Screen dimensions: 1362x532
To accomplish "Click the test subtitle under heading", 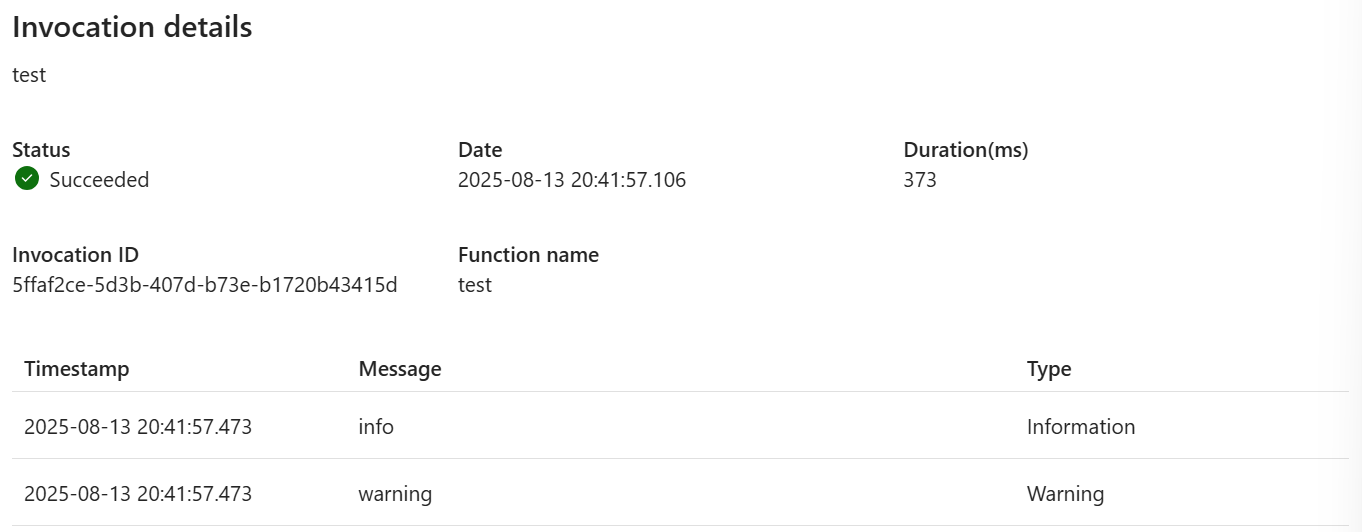I will point(29,75).
